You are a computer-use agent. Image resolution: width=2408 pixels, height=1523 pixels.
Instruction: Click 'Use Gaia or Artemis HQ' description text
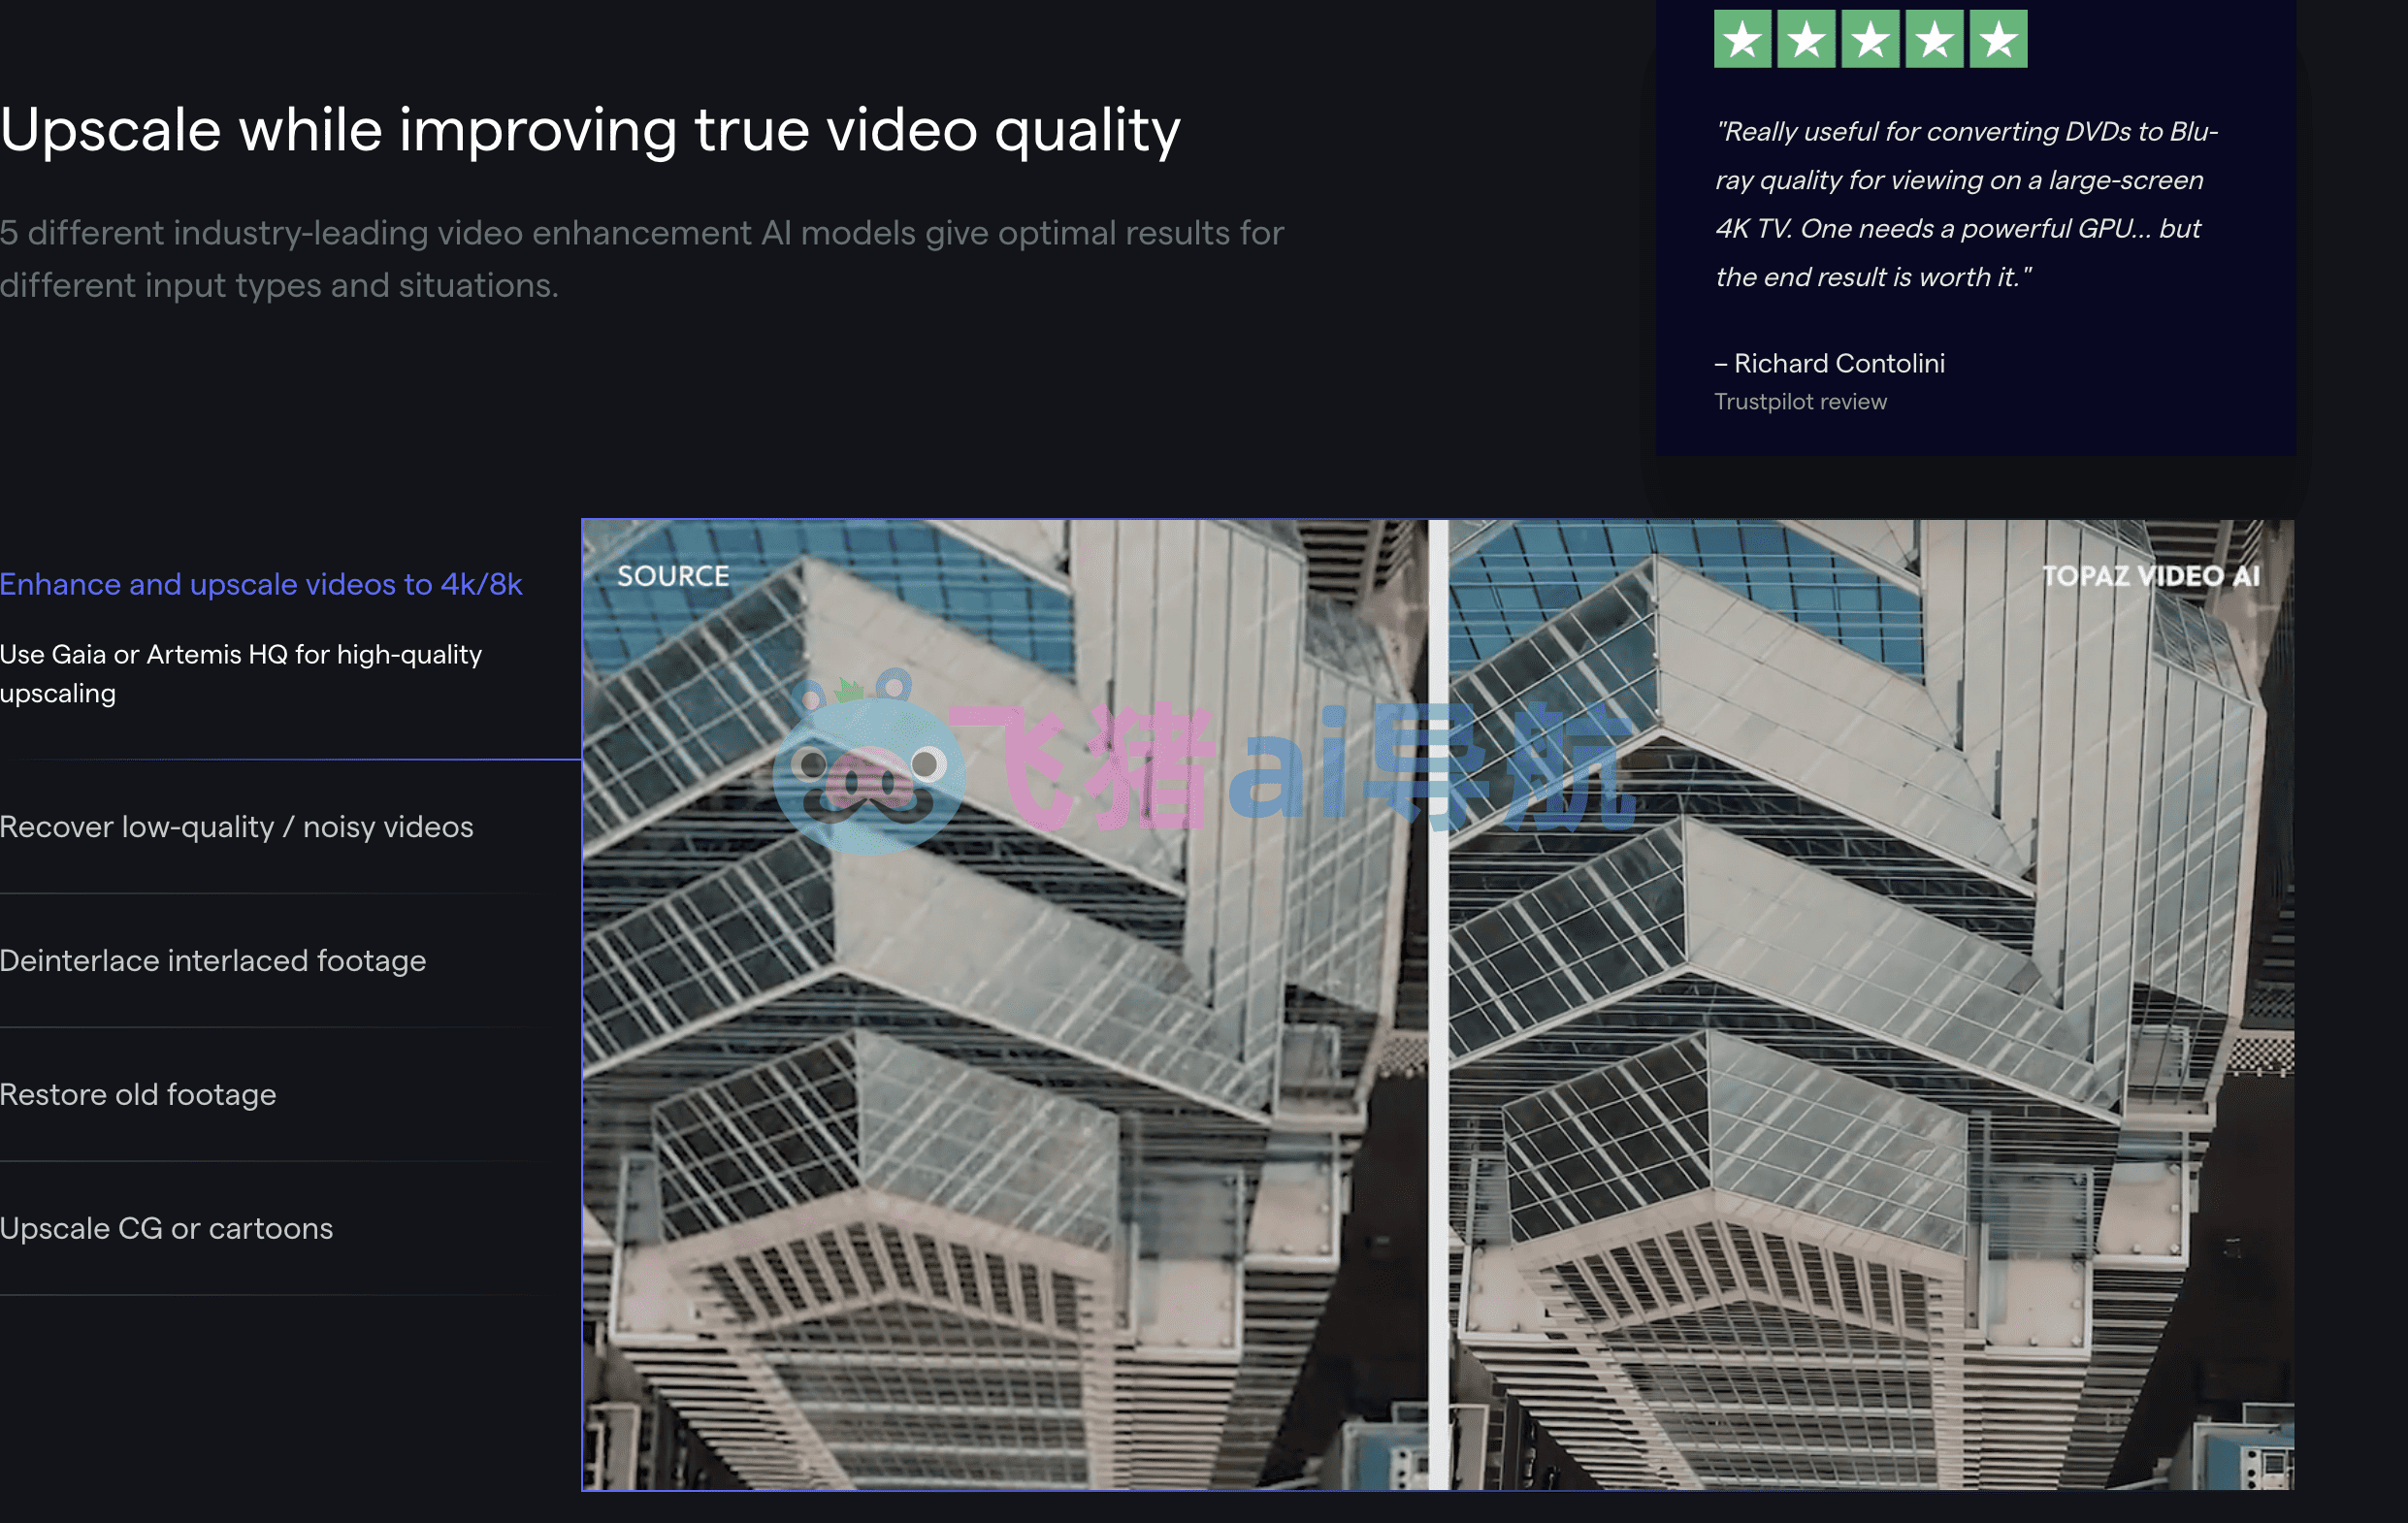pyautogui.click(x=241, y=674)
